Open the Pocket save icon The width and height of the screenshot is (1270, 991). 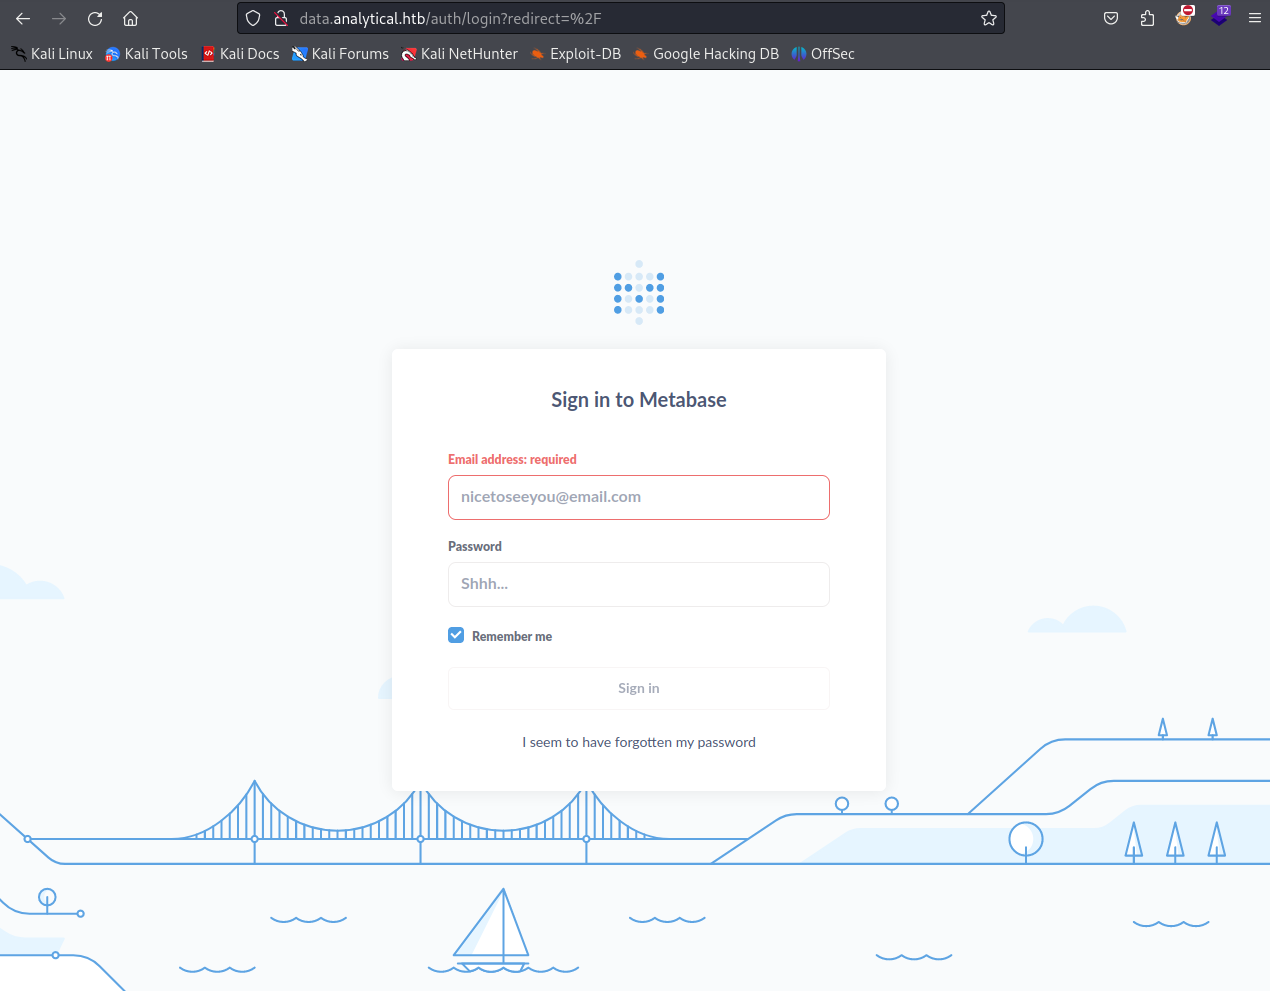point(1111,18)
